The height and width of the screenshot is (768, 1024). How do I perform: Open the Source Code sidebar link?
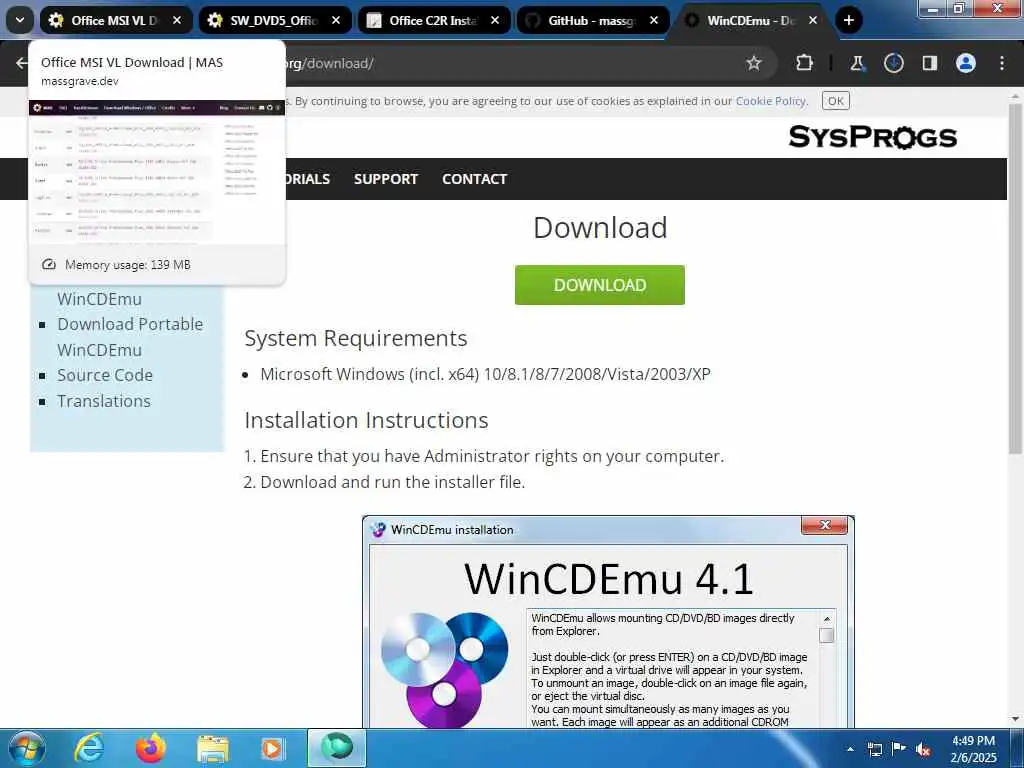pyautogui.click(x=105, y=376)
